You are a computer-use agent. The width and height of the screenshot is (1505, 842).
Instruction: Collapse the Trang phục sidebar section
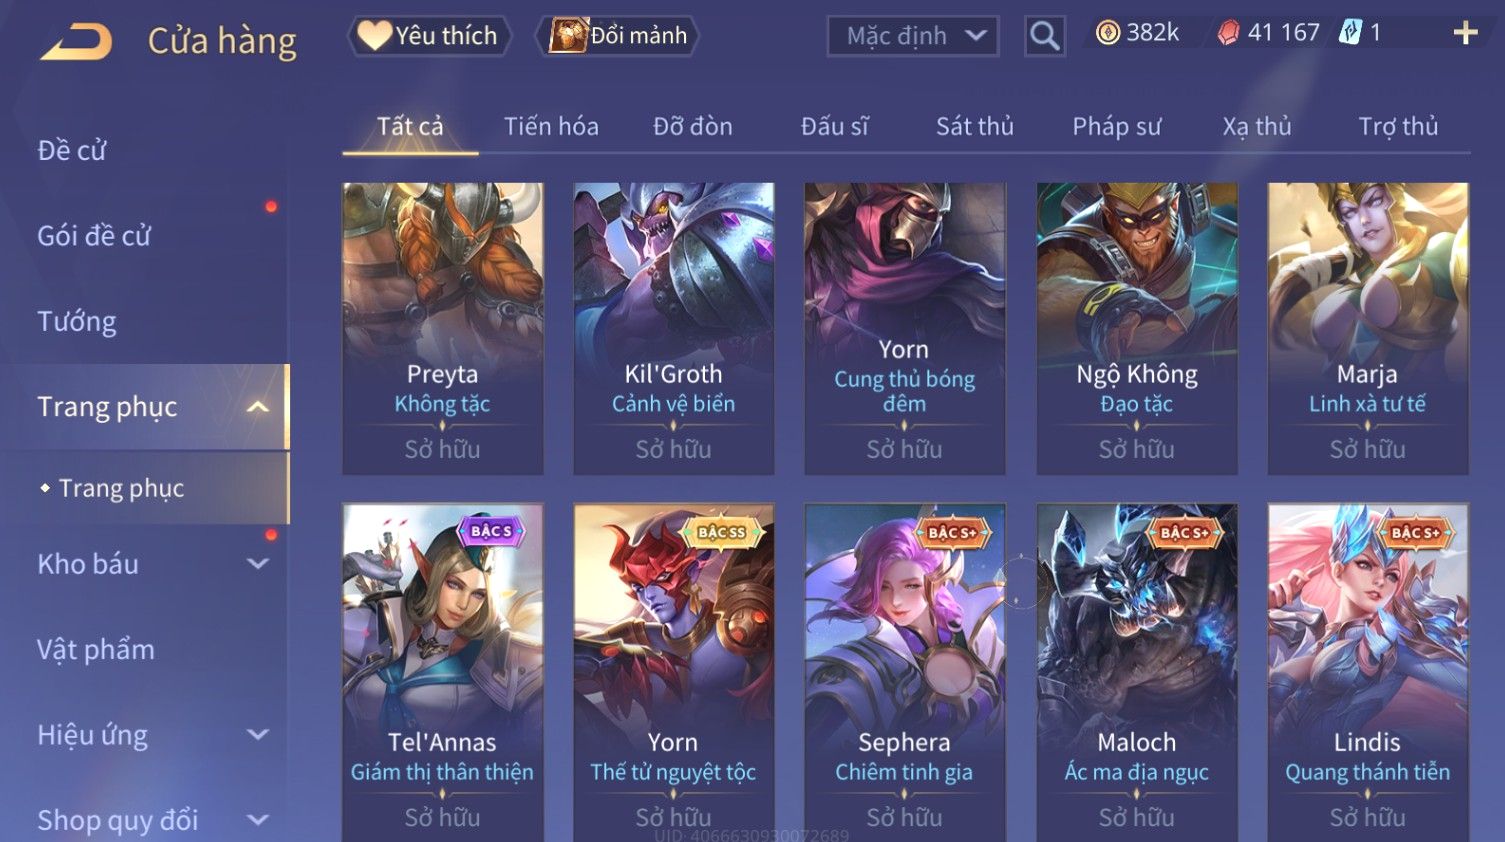(257, 407)
